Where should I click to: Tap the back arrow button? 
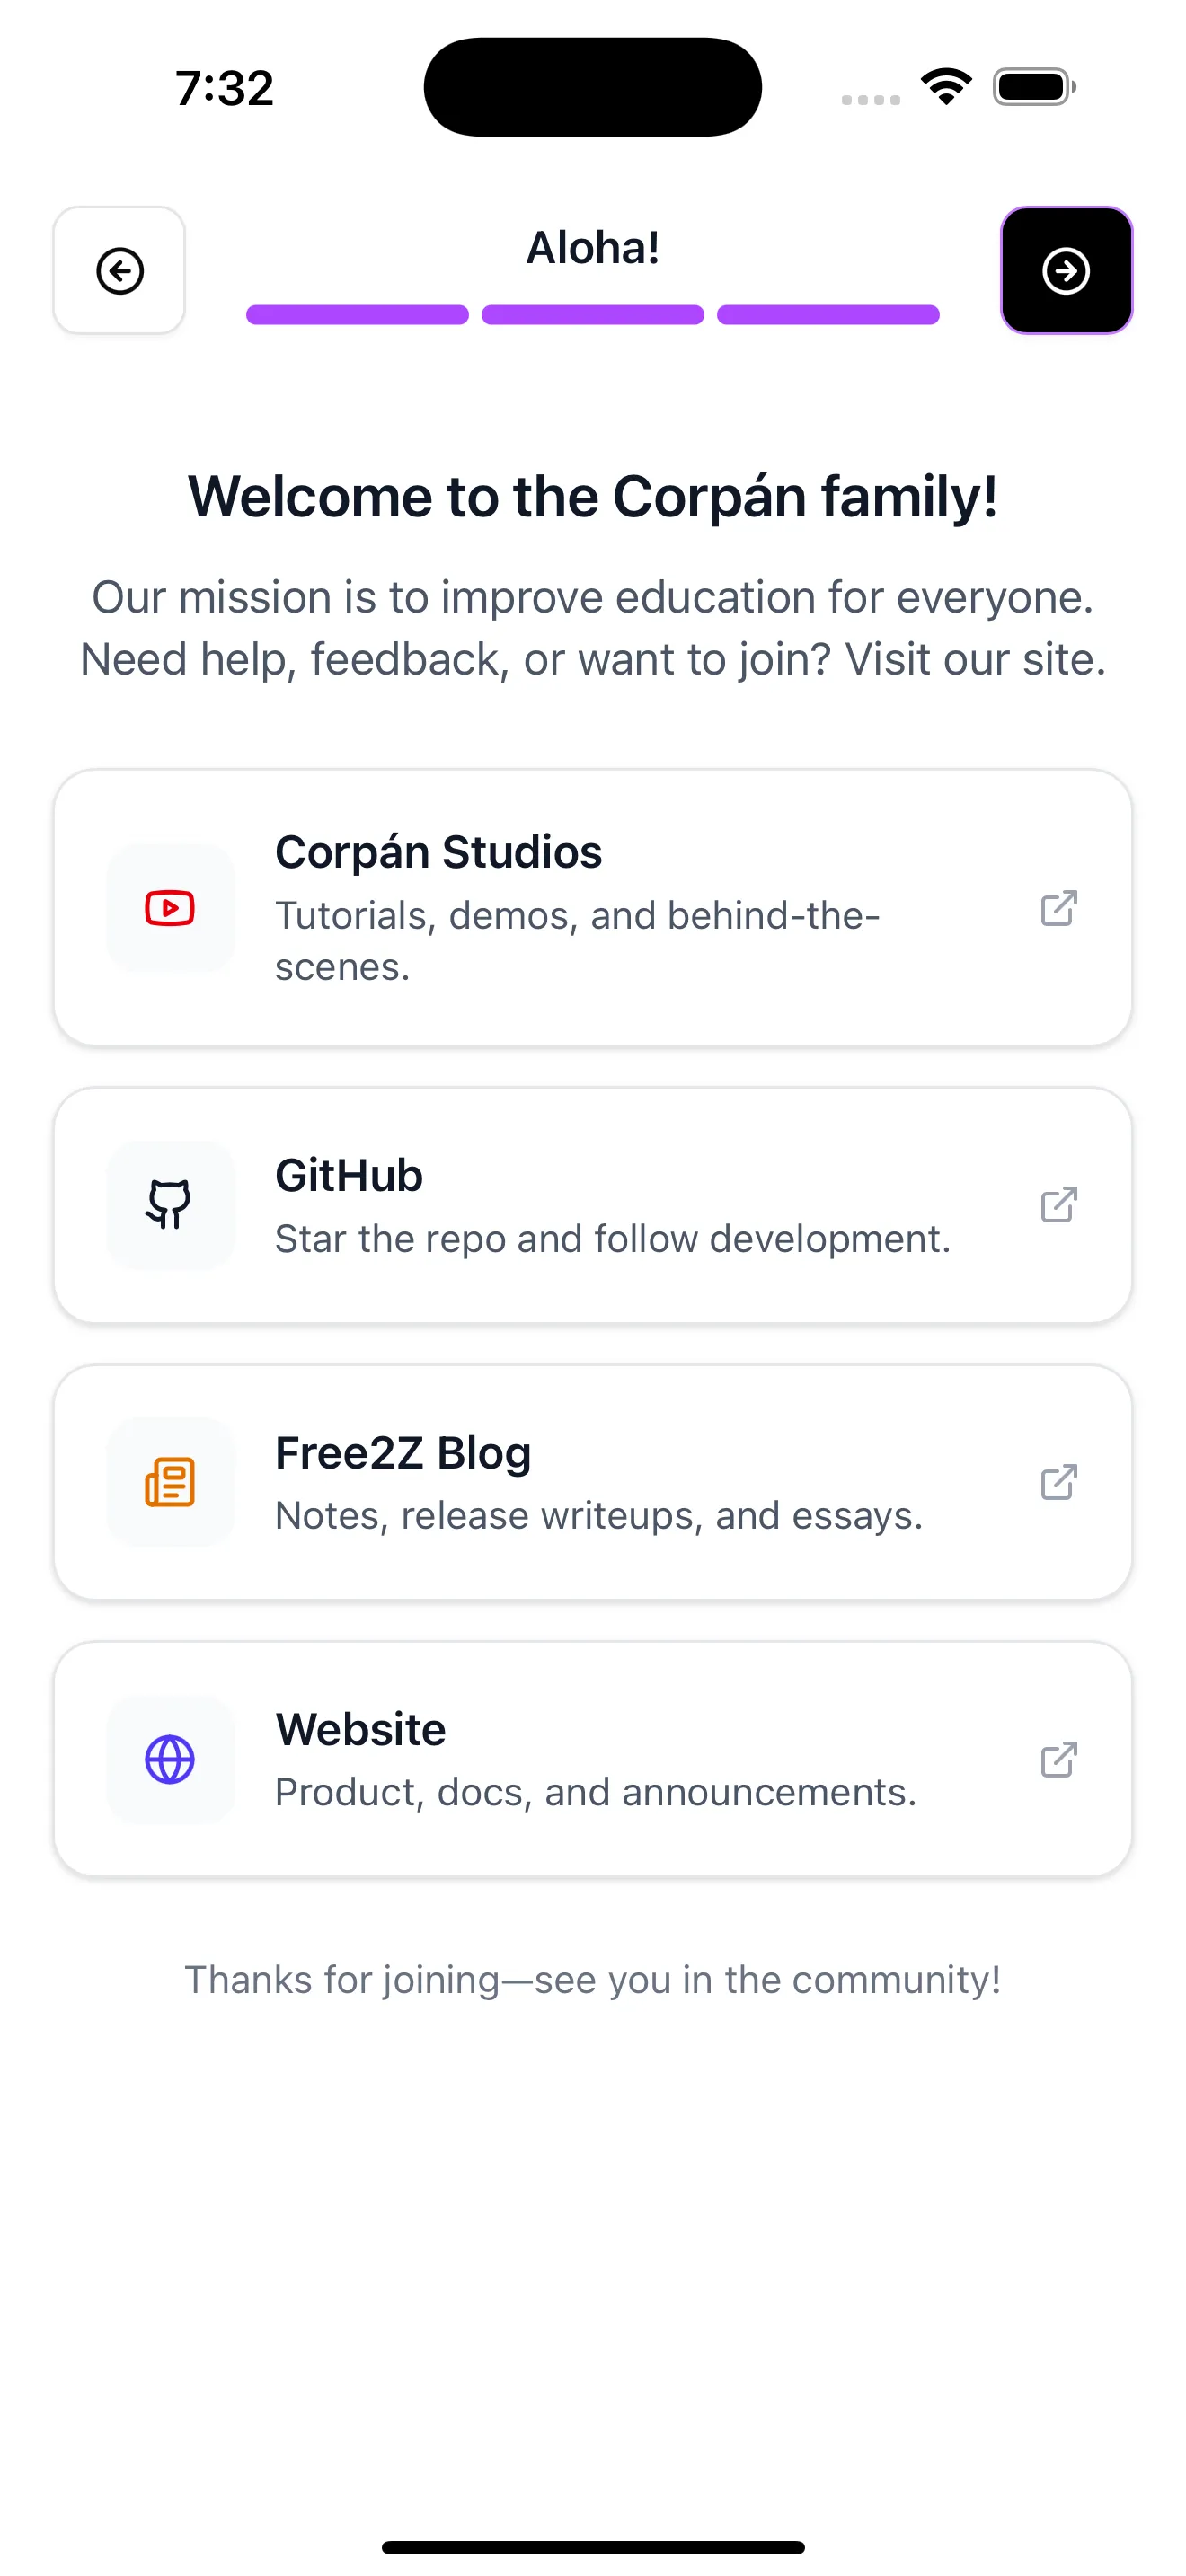pos(119,271)
